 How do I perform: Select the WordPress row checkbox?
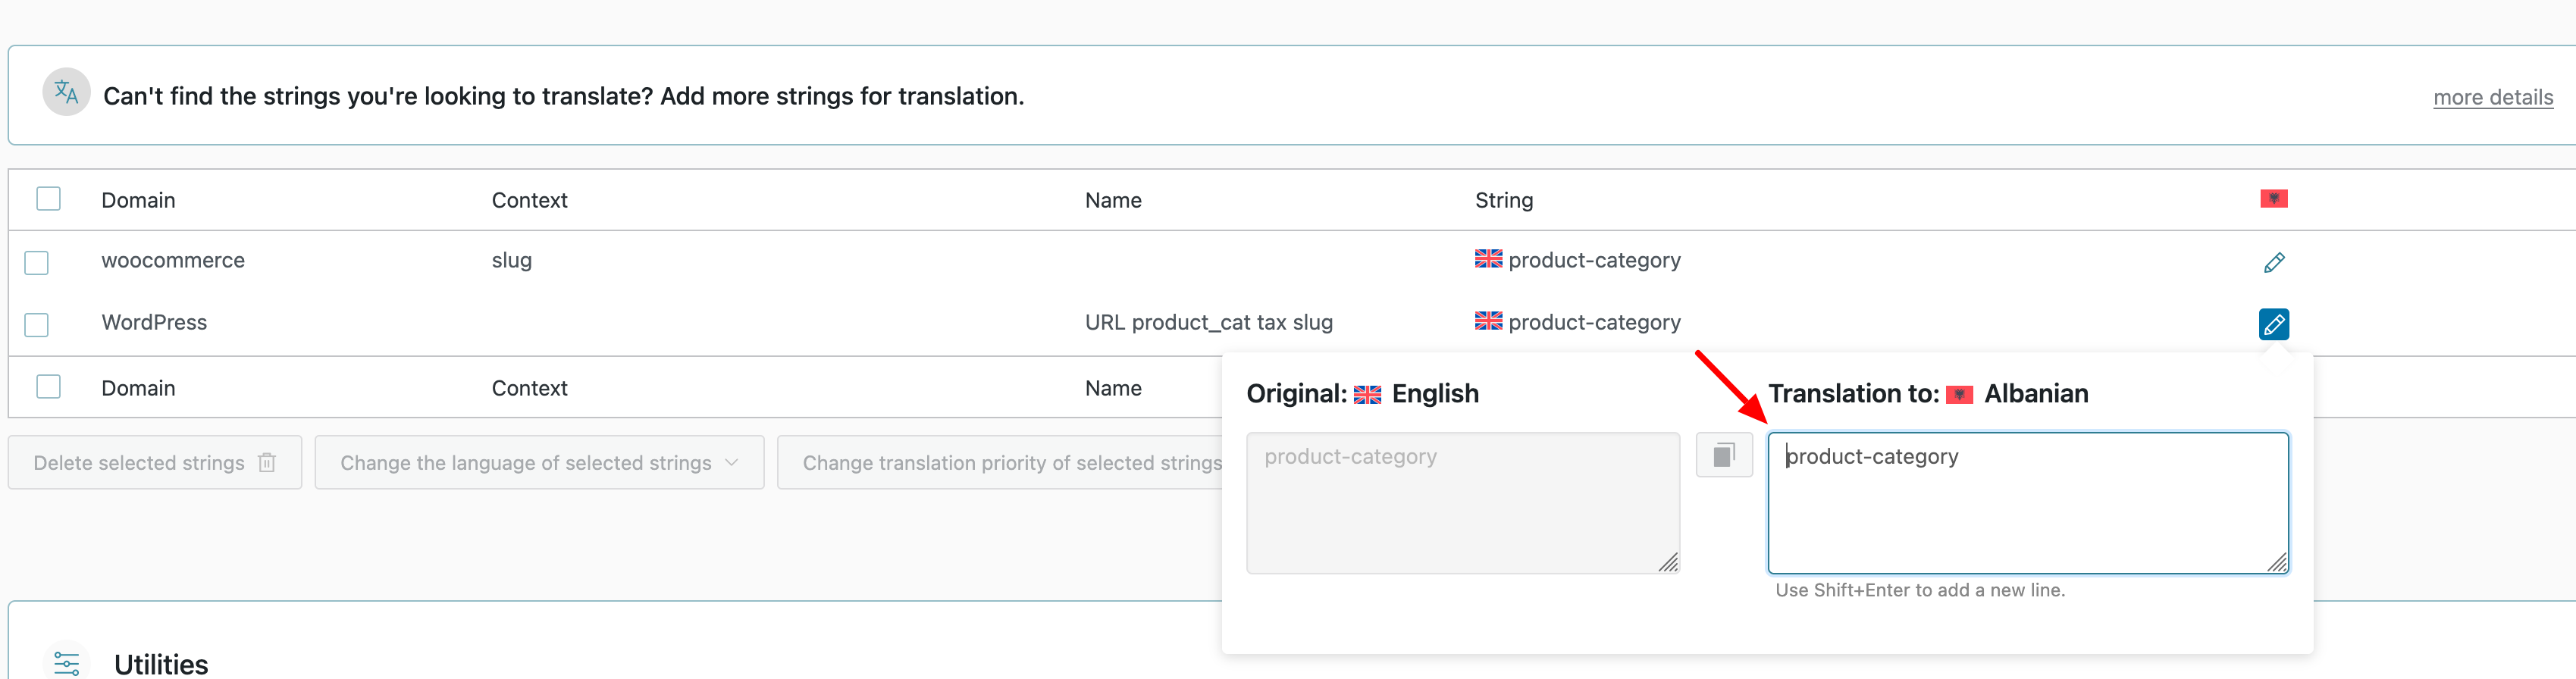pos(37,325)
